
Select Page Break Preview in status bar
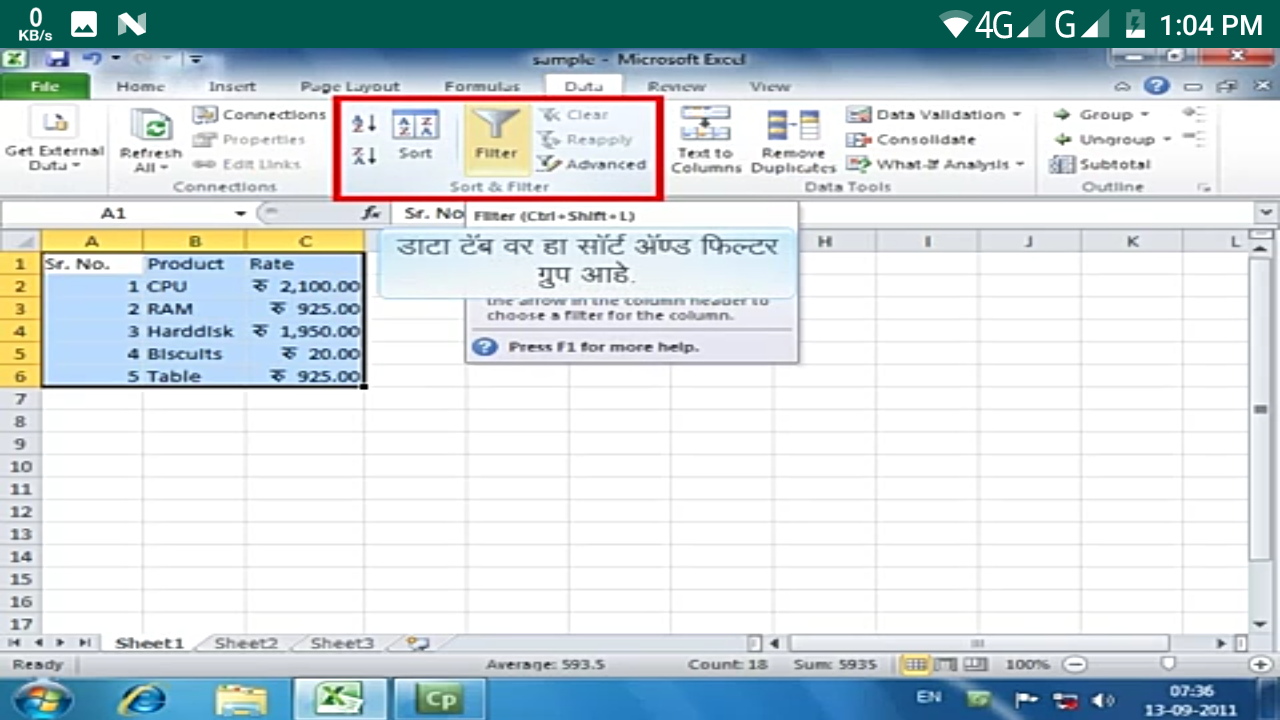(974, 665)
